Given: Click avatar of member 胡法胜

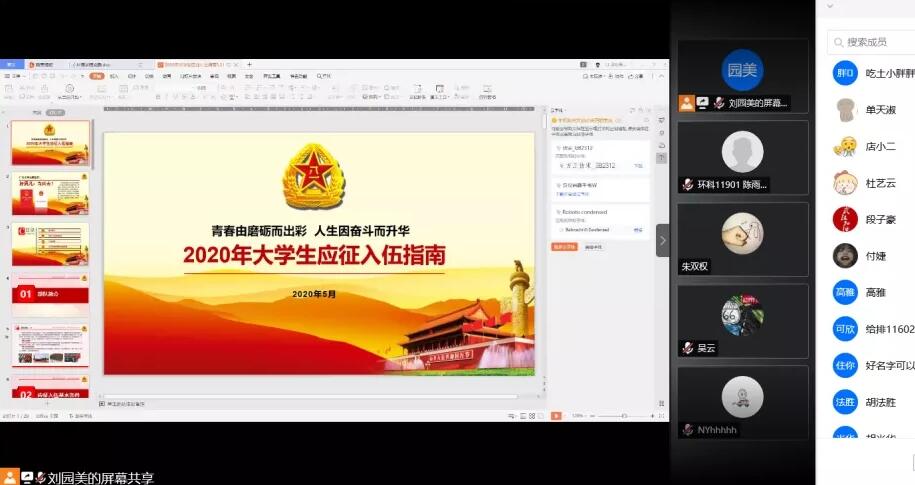Looking at the screenshot, I should (x=845, y=402).
